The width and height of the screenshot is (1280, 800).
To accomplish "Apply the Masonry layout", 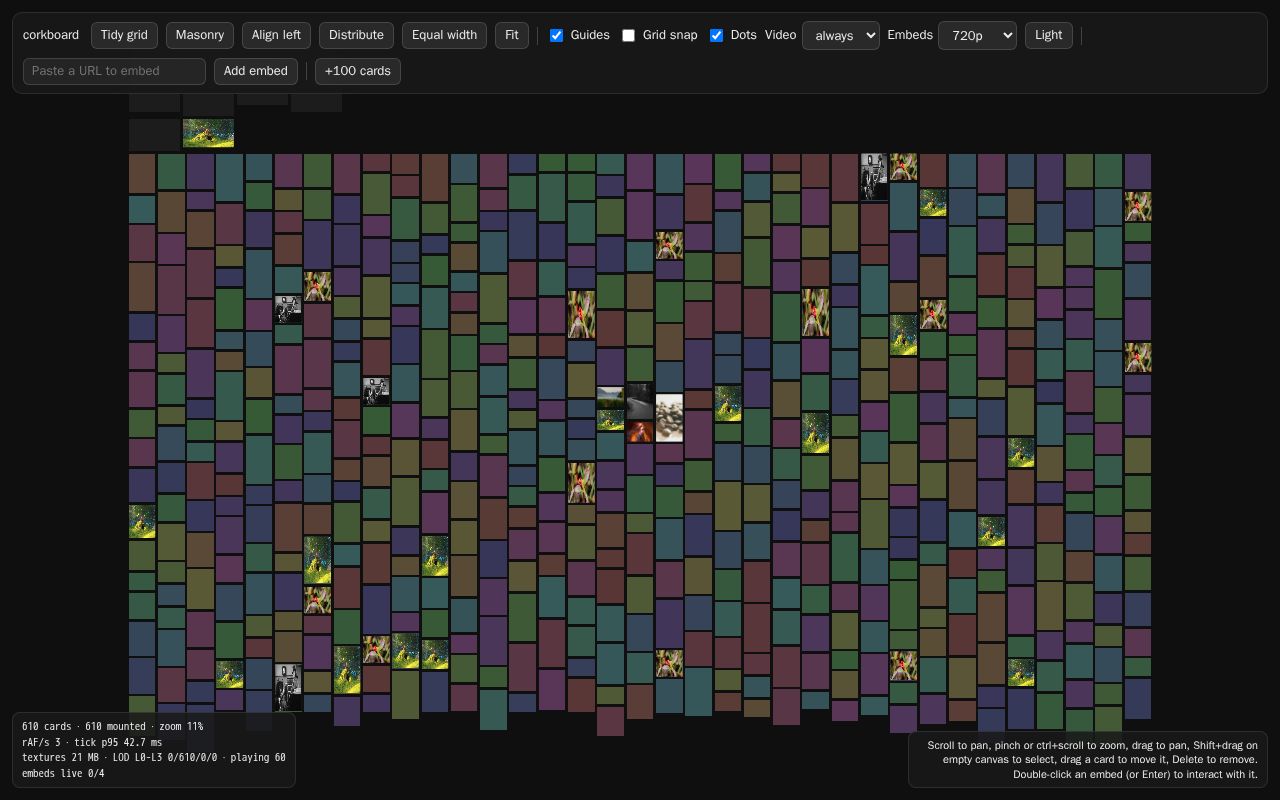I will pos(200,35).
